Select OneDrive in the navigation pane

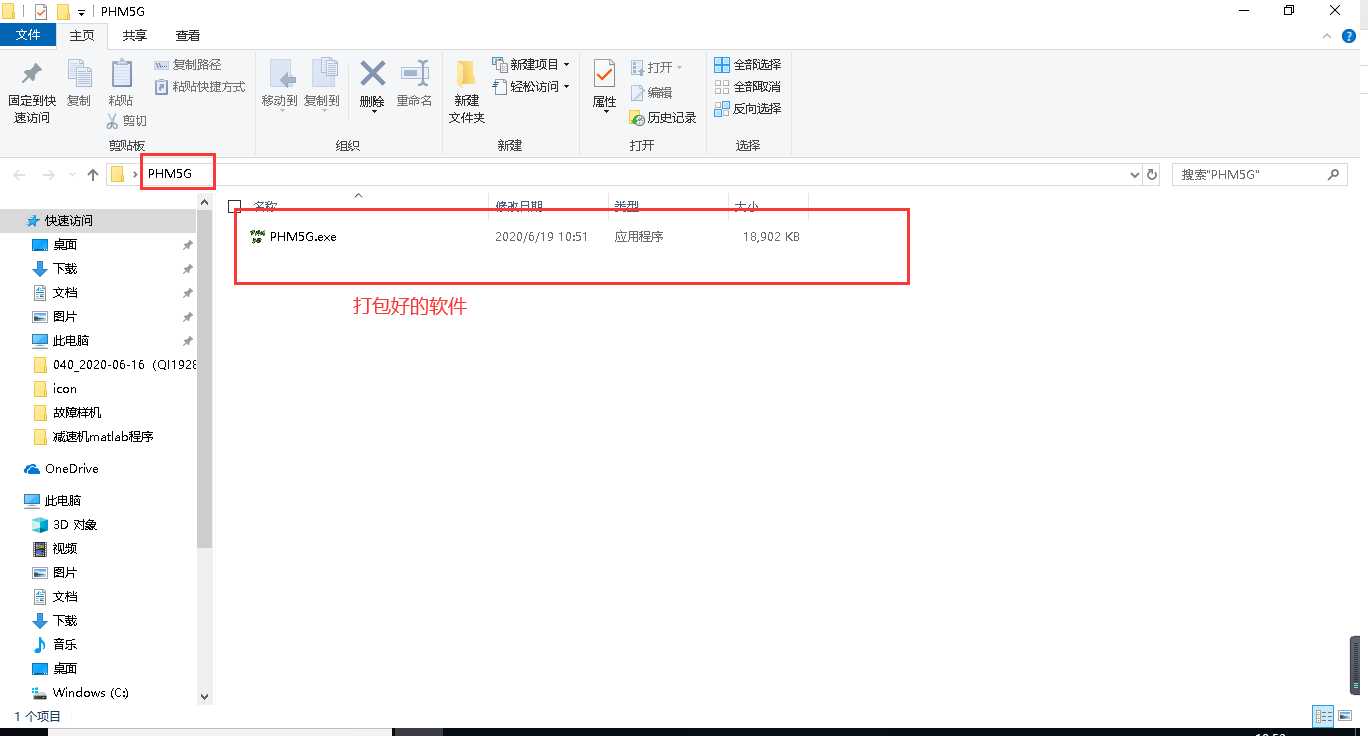[x=71, y=468]
